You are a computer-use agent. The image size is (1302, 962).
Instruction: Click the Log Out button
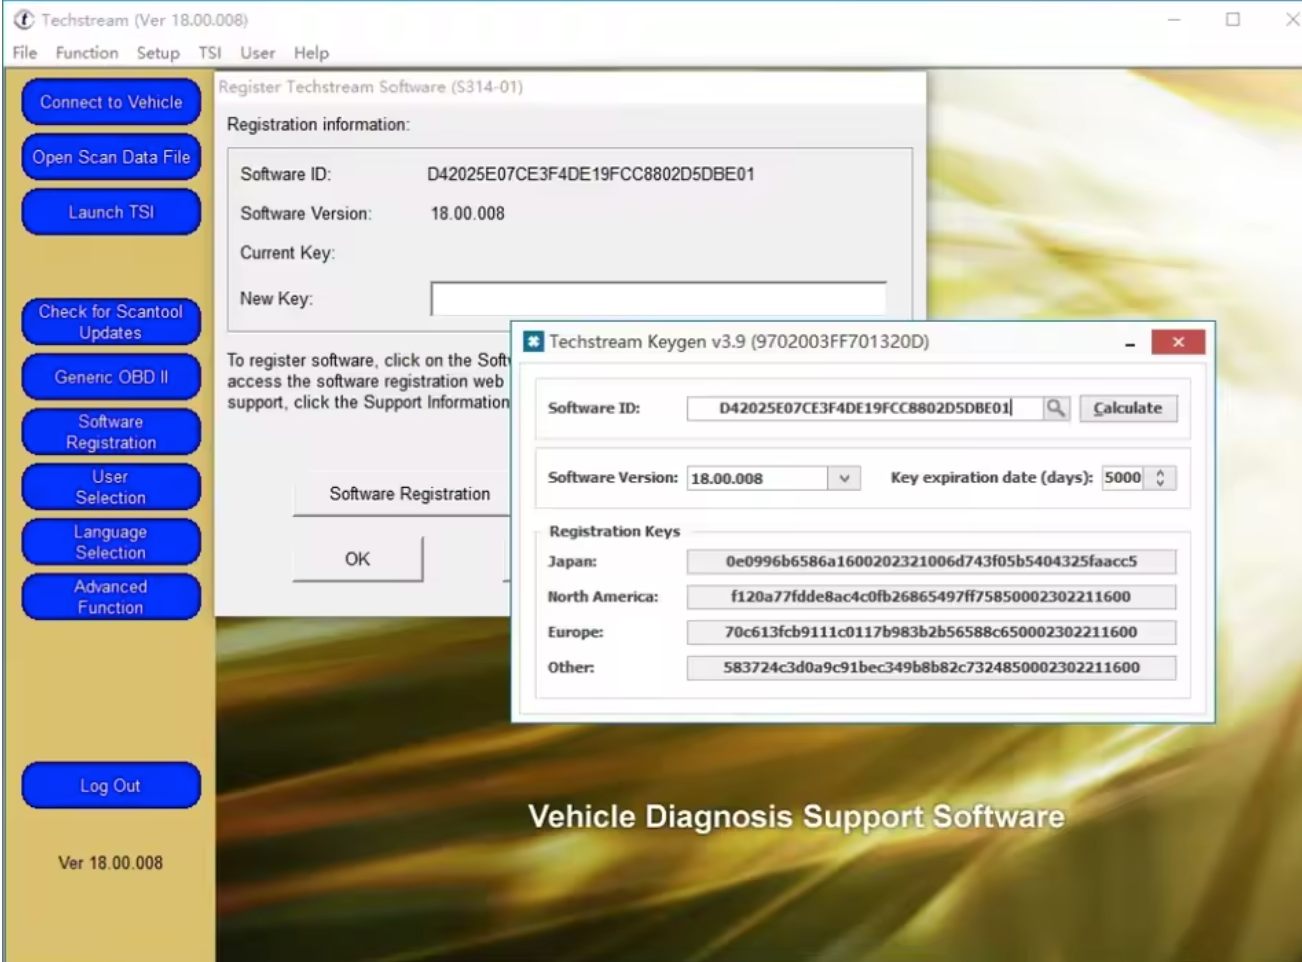coord(111,786)
